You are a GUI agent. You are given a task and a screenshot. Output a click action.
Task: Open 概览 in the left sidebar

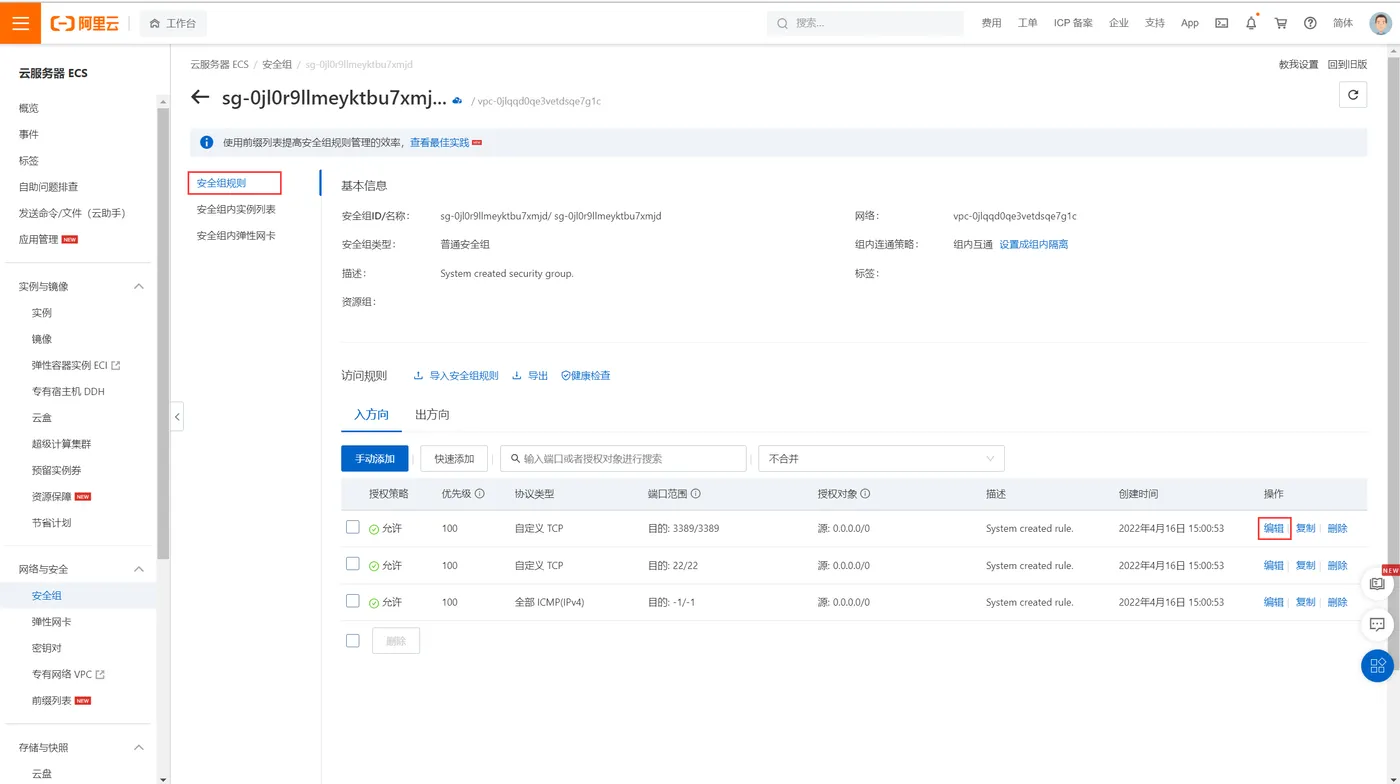pyautogui.click(x=29, y=108)
